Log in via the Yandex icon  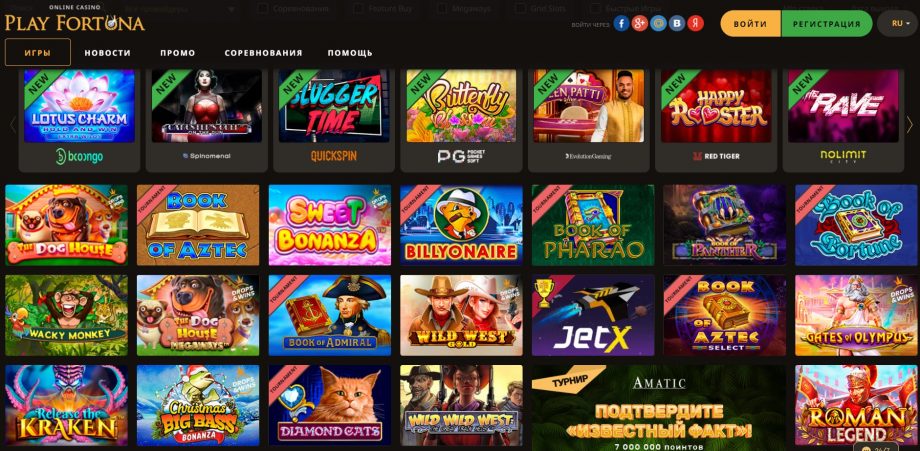coord(695,23)
